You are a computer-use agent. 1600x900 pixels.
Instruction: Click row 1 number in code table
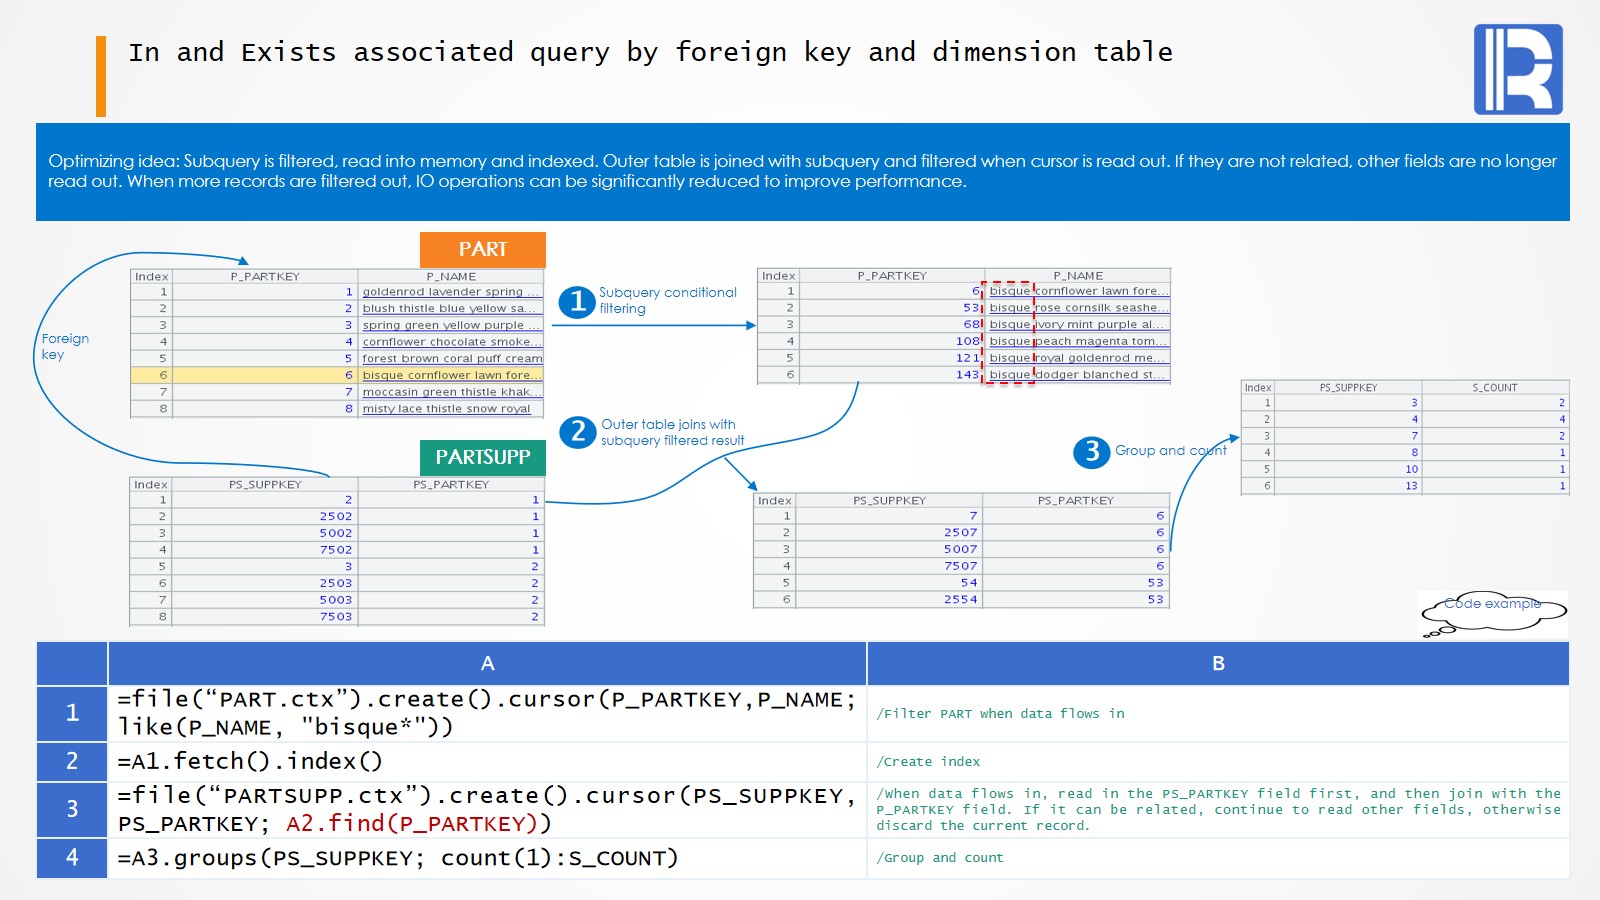tap(72, 713)
